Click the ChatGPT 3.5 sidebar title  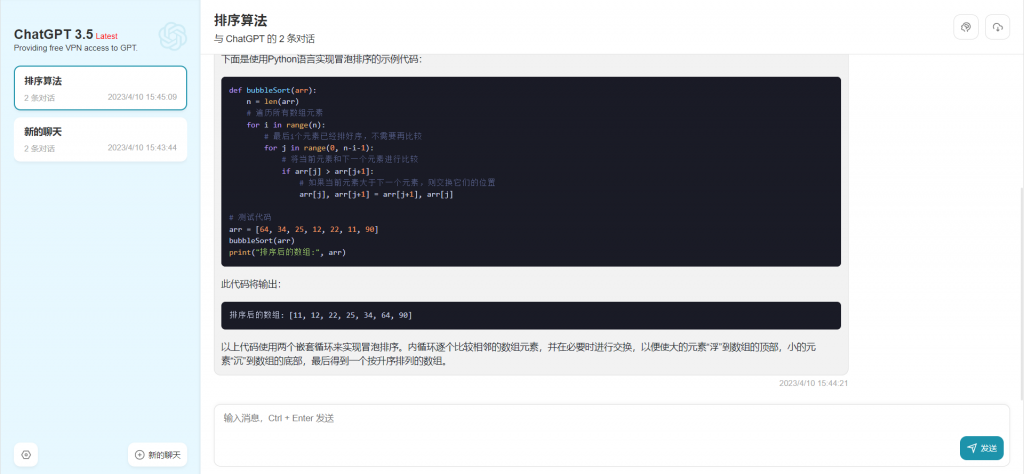pos(54,34)
